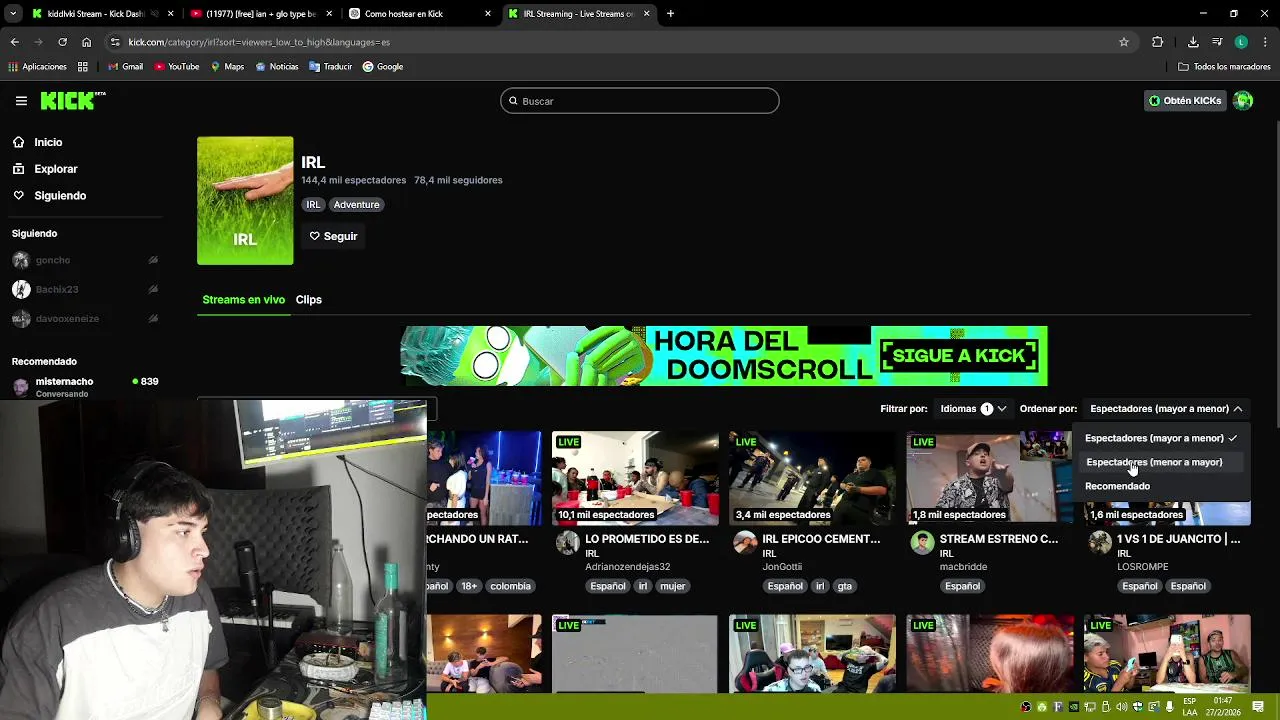Open the Google bookmark

383,67
